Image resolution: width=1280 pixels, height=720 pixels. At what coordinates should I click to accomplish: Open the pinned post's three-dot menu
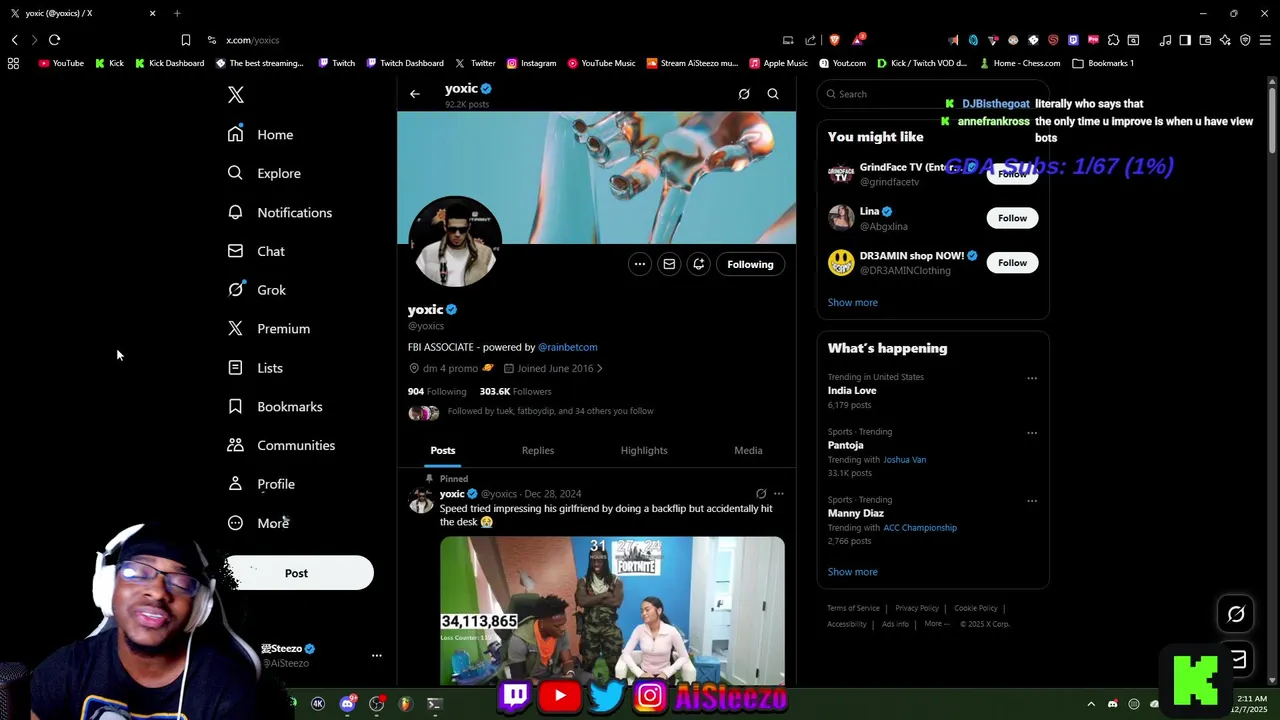click(x=779, y=494)
